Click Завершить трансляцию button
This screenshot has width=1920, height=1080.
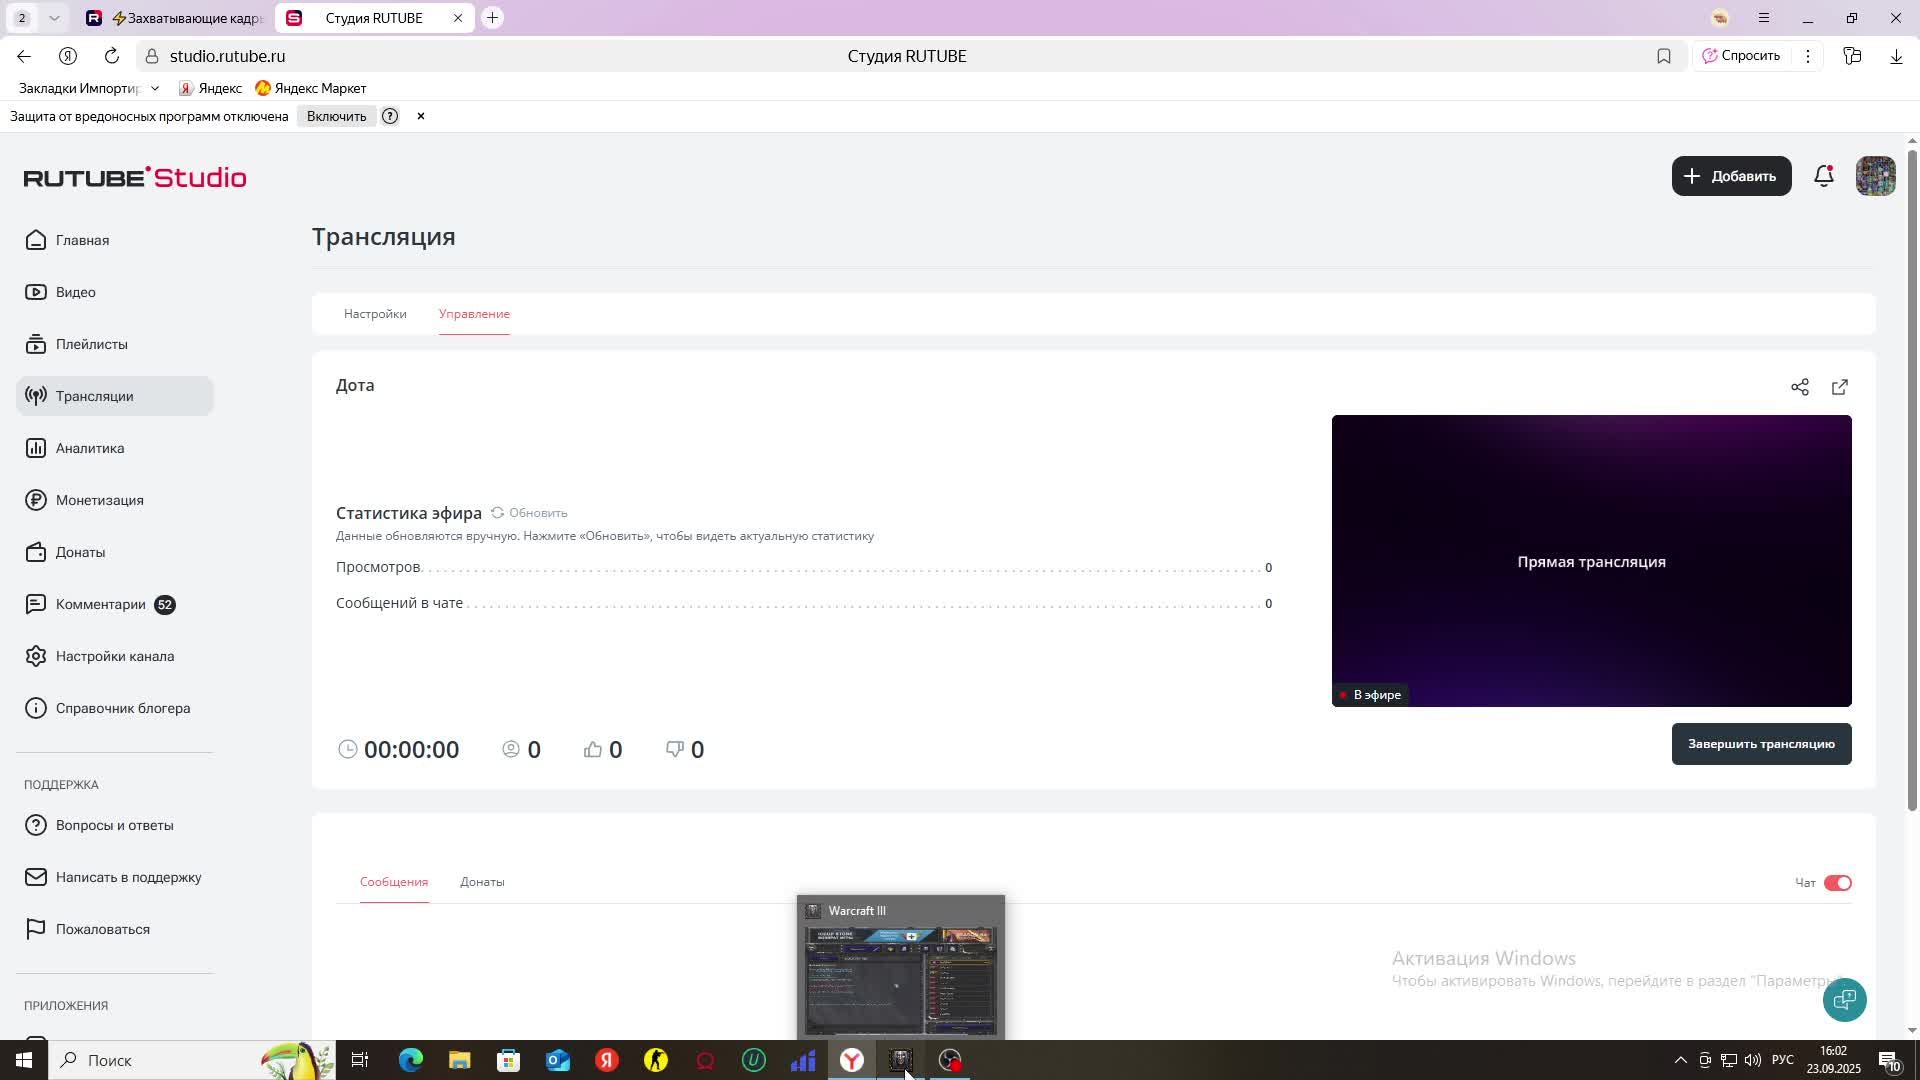tap(1760, 744)
